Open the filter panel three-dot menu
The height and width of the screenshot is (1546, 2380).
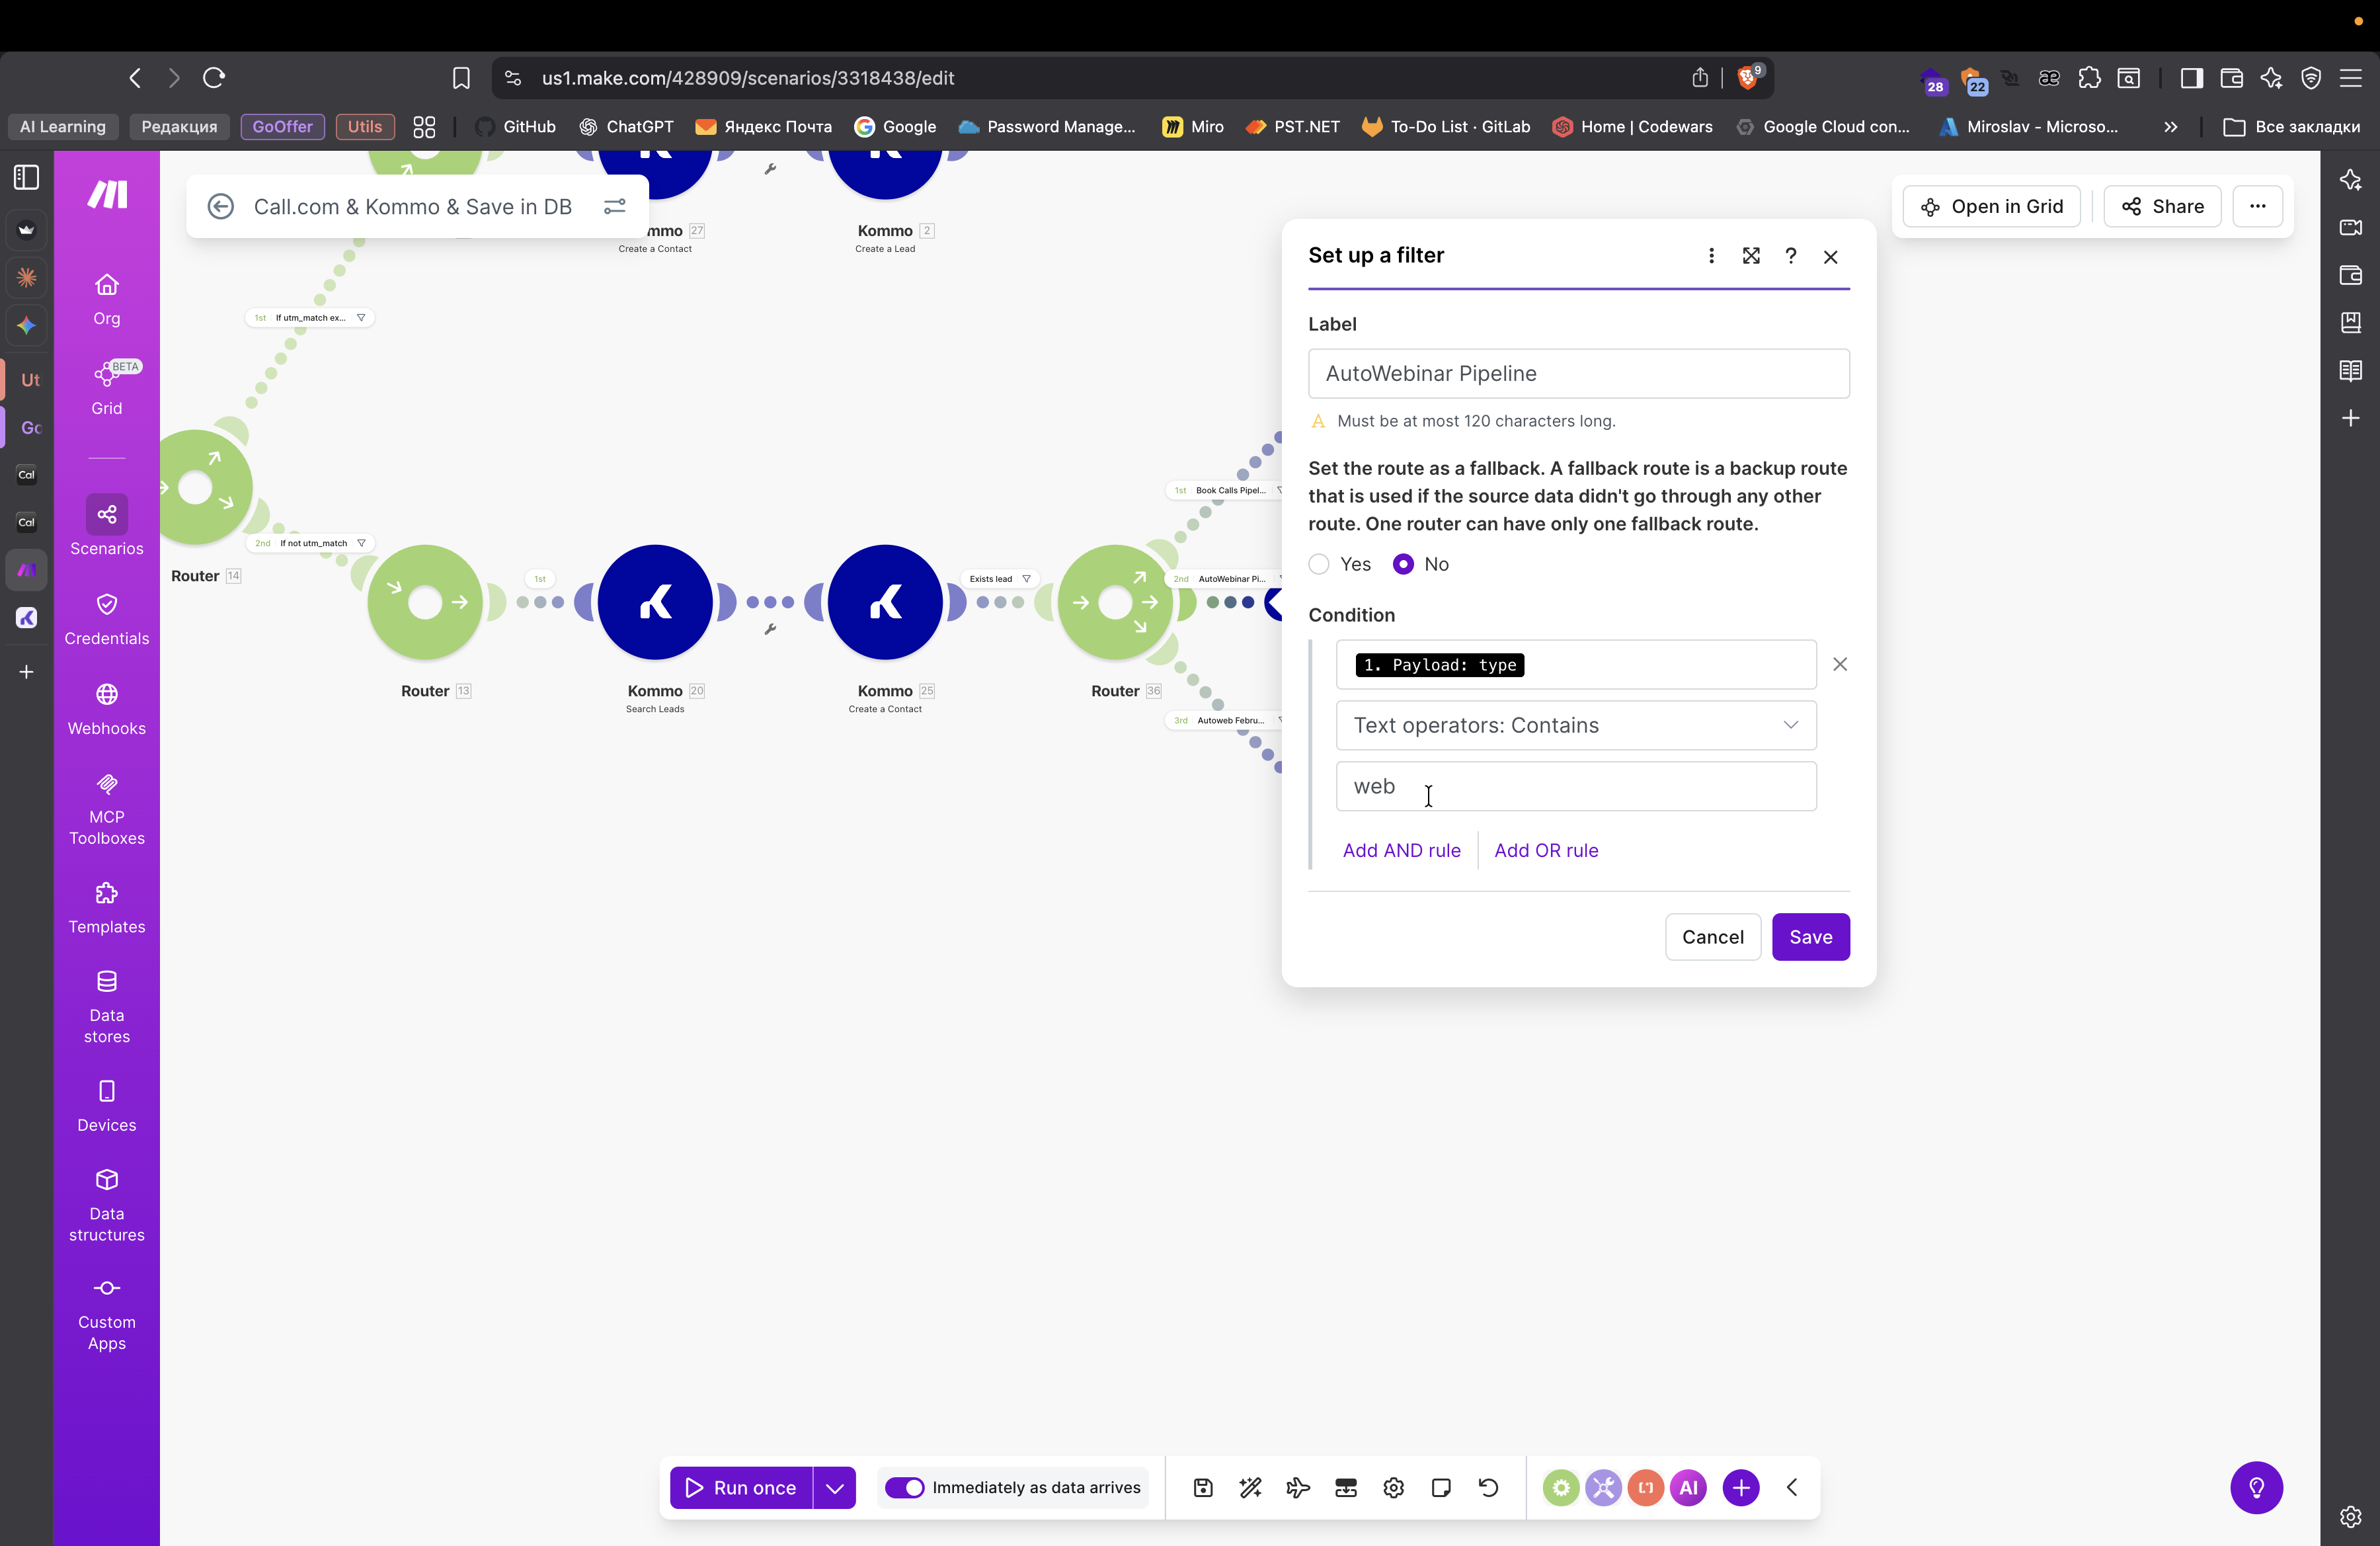click(1711, 256)
